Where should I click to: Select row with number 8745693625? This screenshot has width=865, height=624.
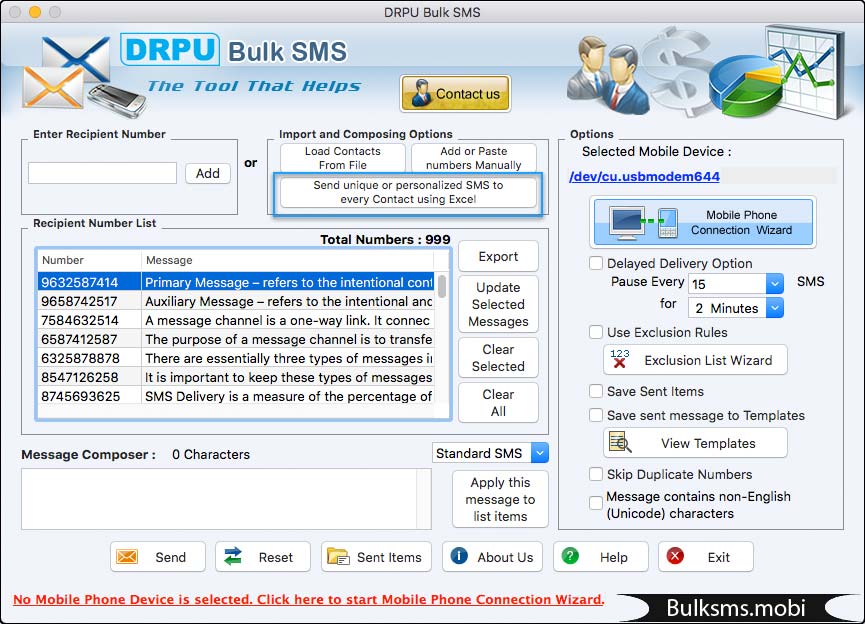point(236,396)
